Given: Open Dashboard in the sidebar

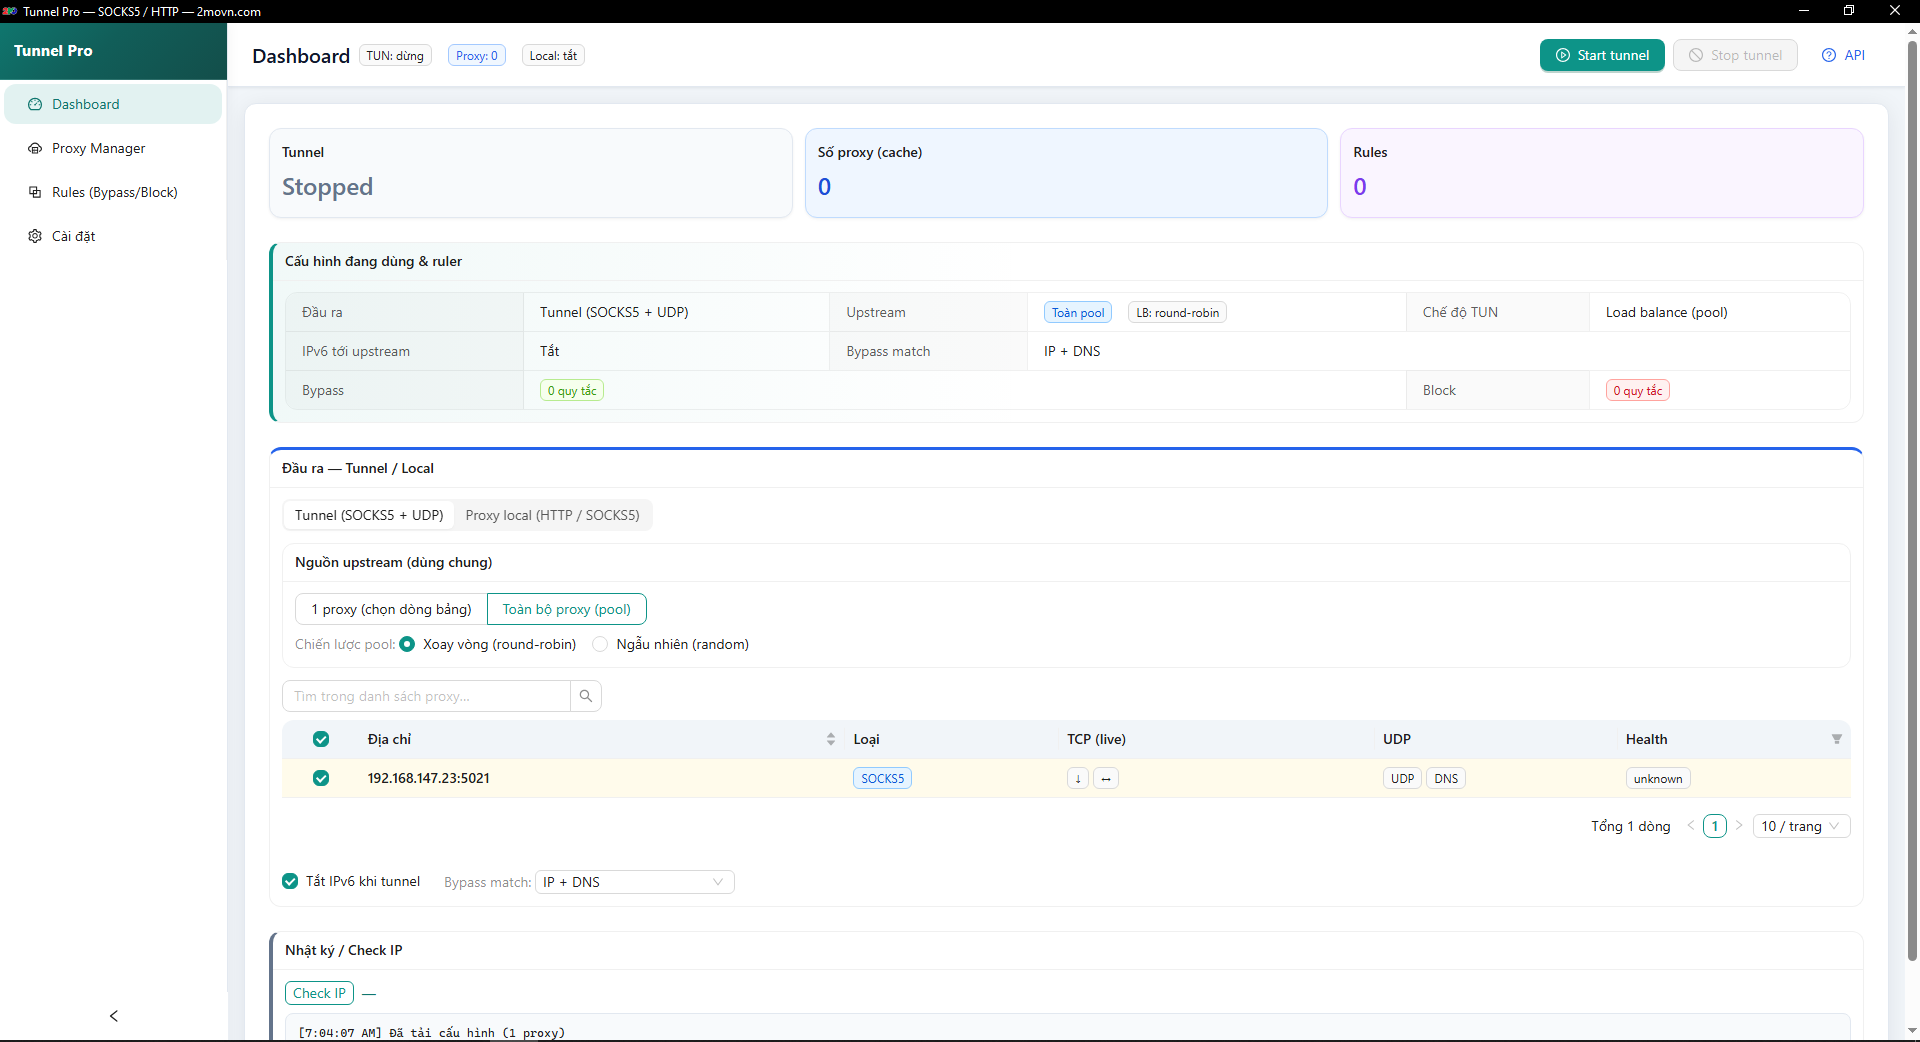Looking at the screenshot, I should [x=113, y=104].
